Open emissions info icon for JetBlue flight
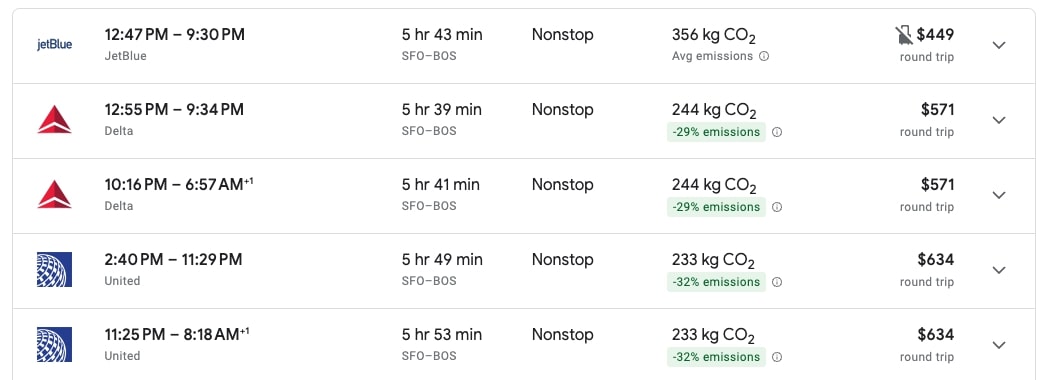The image size is (1041, 380). pos(763,56)
